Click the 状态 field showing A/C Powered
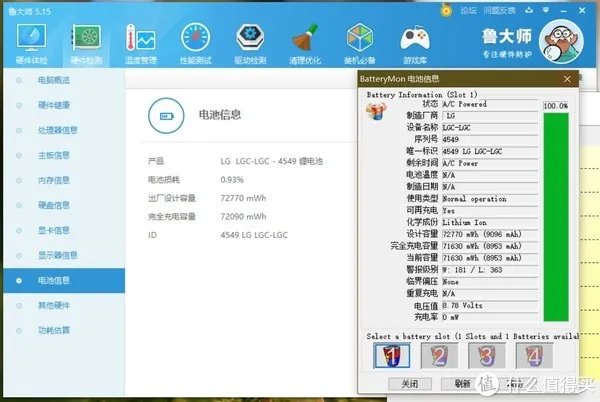The image size is (600, 402). [x=490, y=104]
